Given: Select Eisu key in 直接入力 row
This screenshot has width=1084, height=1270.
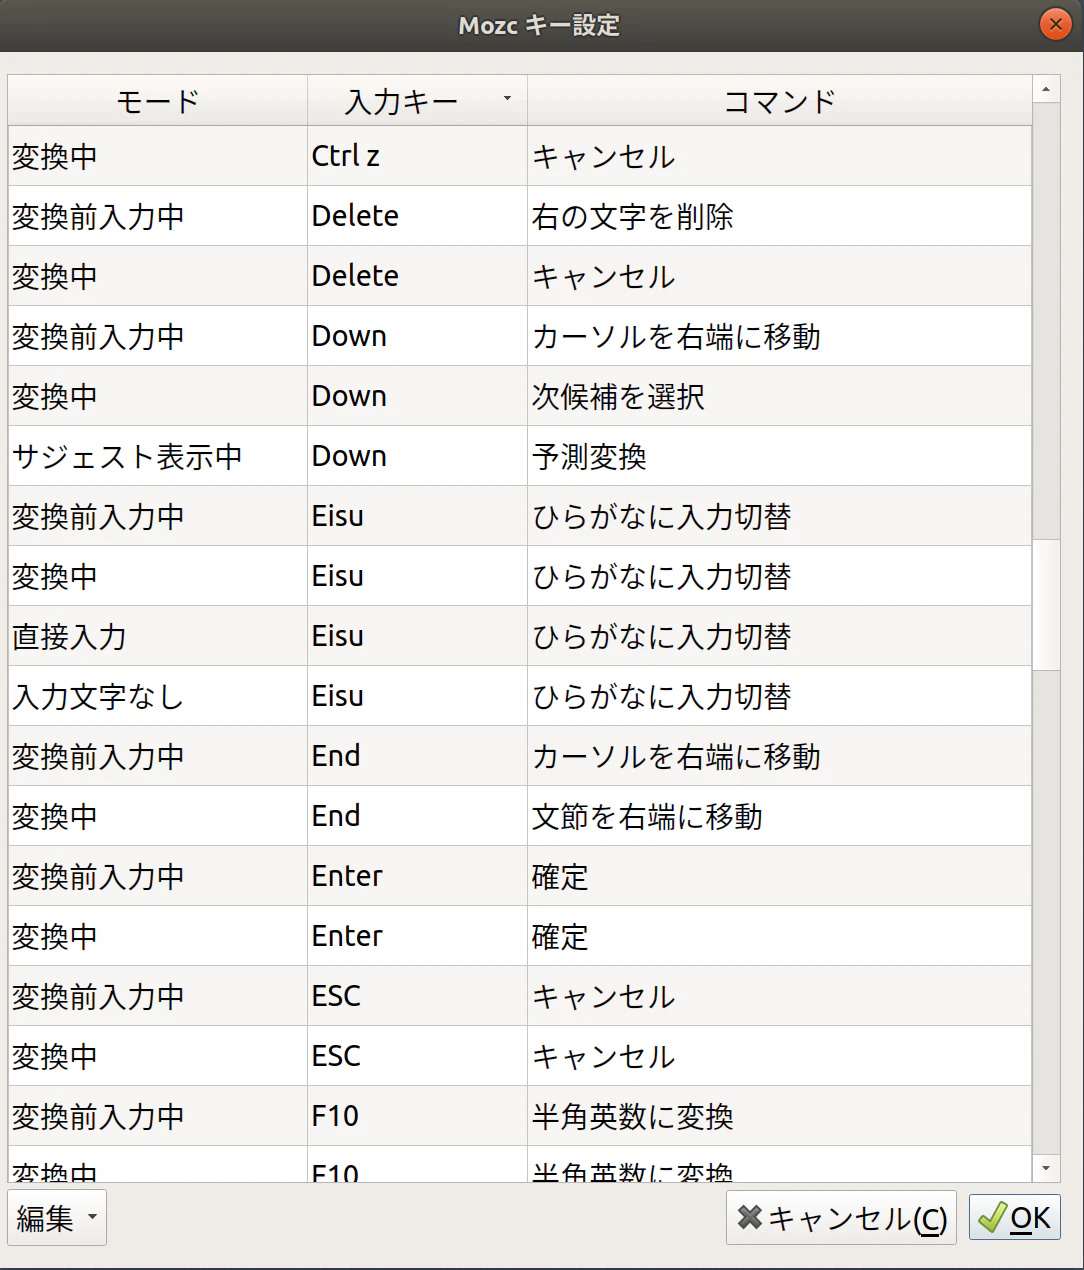Looking at the screenshot, I should [x=417, y=636].
